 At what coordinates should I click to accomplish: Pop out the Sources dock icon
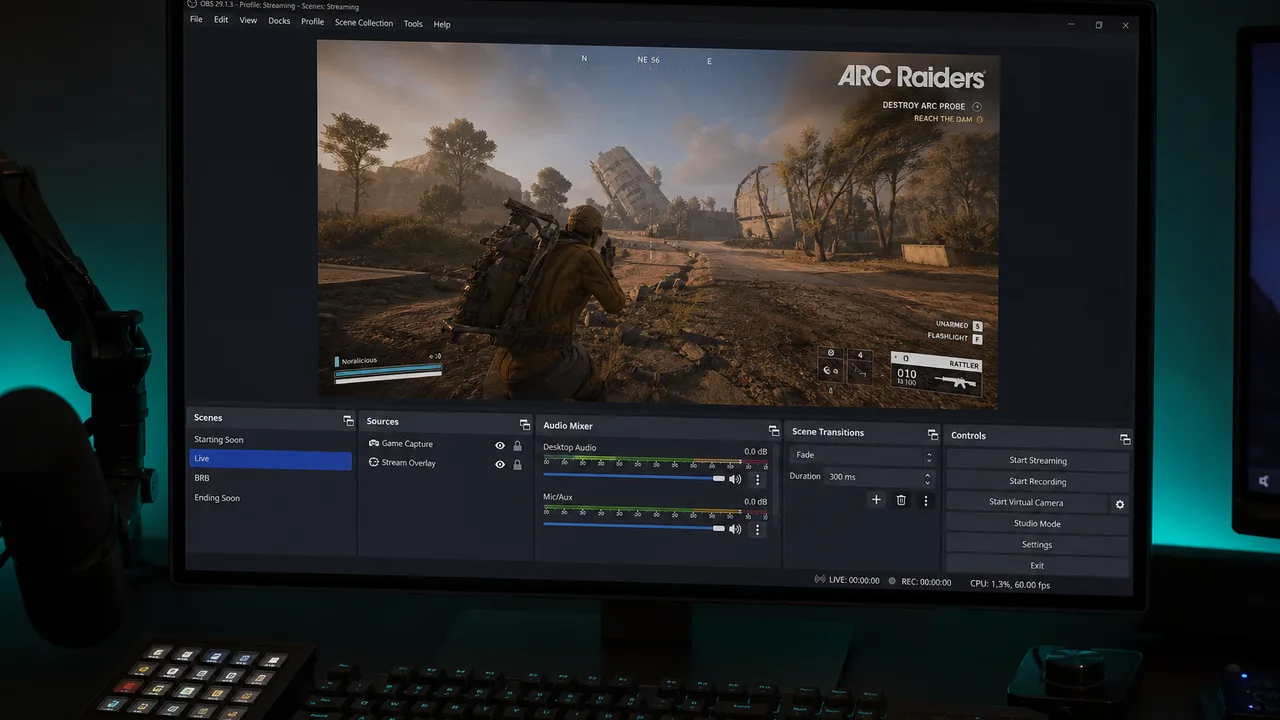pos(524,425)
